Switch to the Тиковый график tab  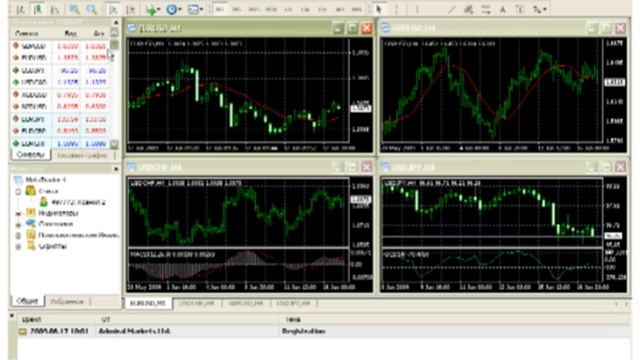[x=82, y=155]
